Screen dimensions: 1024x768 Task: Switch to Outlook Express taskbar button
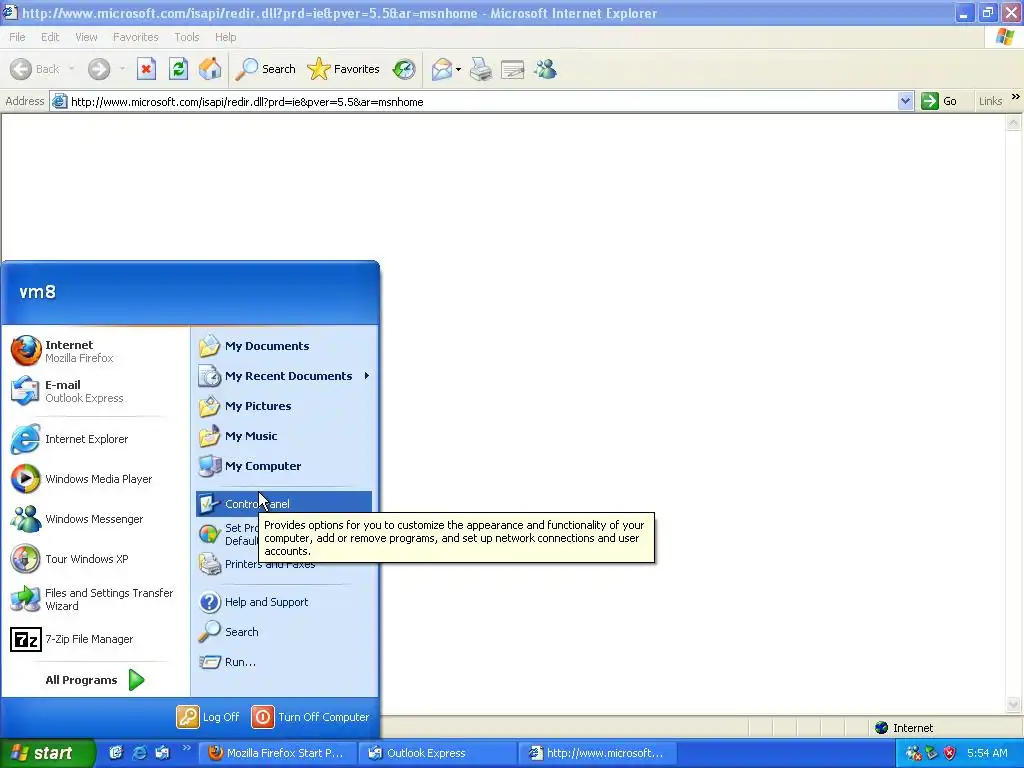pos(437,753)
